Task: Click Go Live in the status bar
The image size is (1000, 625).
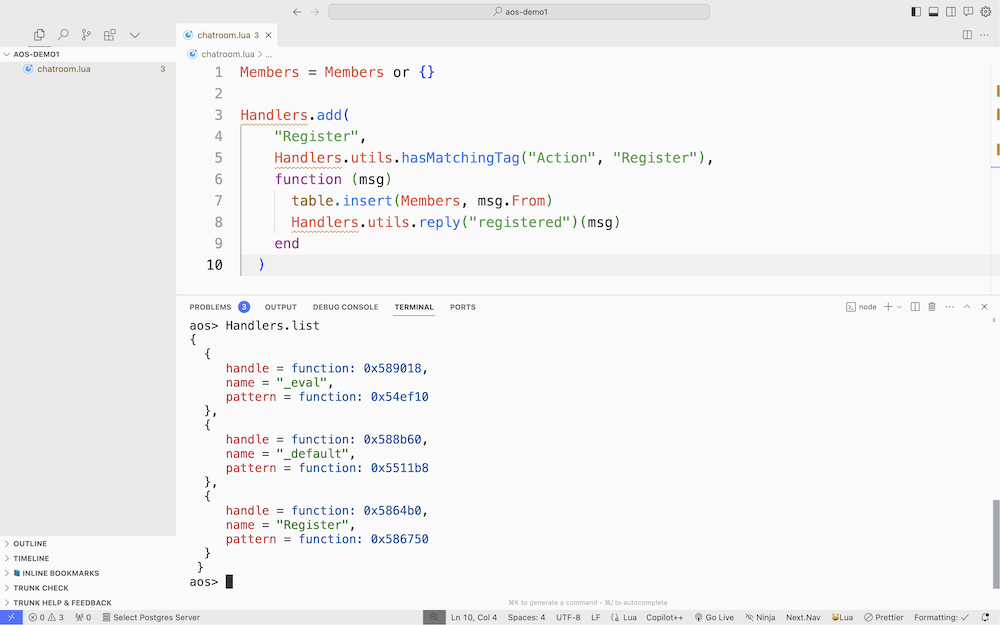Action: (714, 618)
